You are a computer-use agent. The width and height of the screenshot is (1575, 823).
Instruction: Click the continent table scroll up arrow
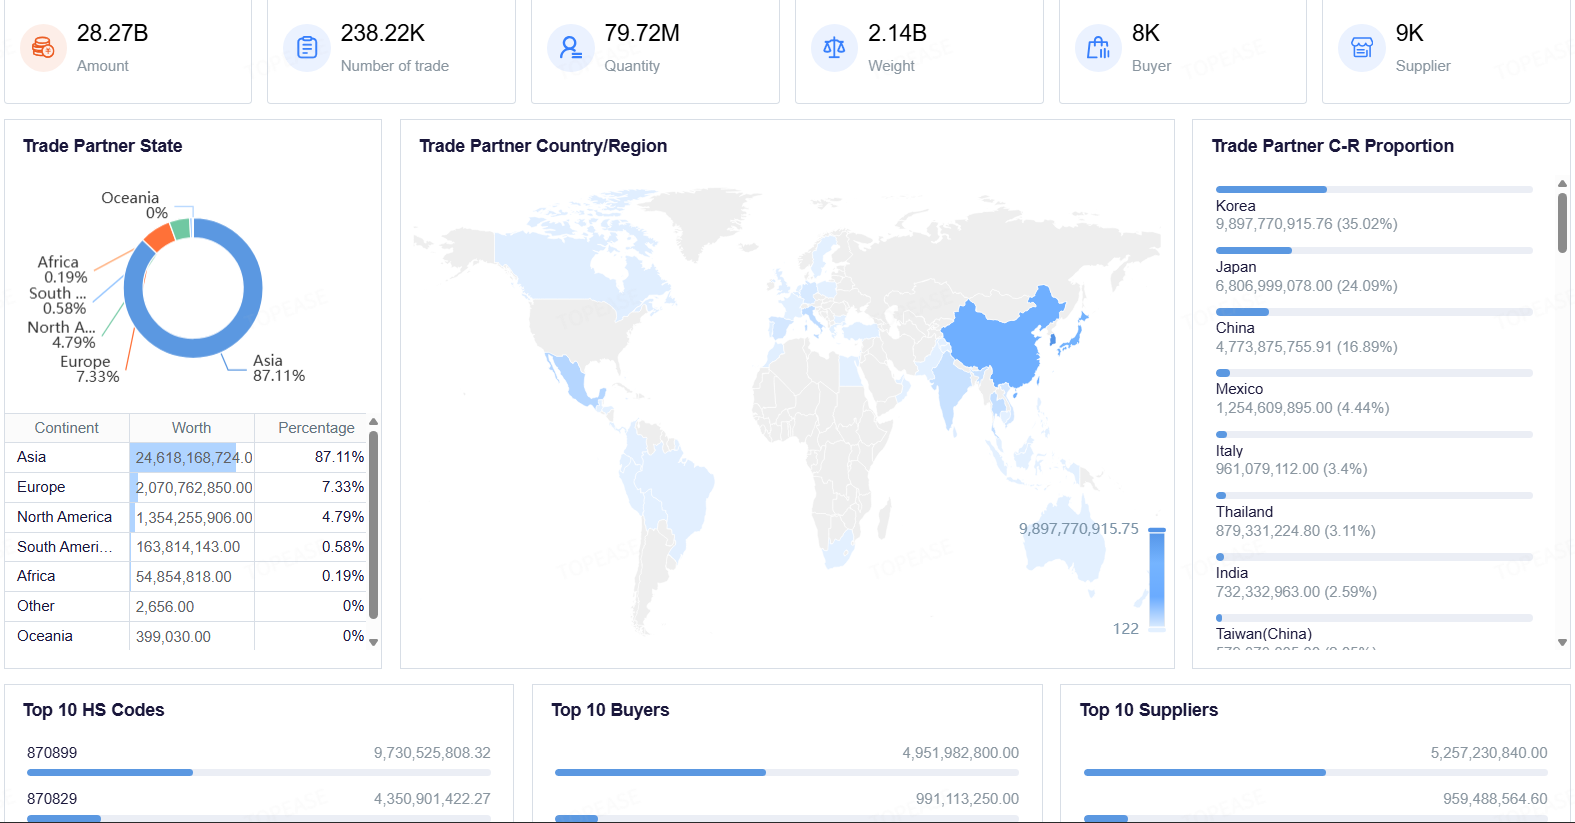(374, 422)
